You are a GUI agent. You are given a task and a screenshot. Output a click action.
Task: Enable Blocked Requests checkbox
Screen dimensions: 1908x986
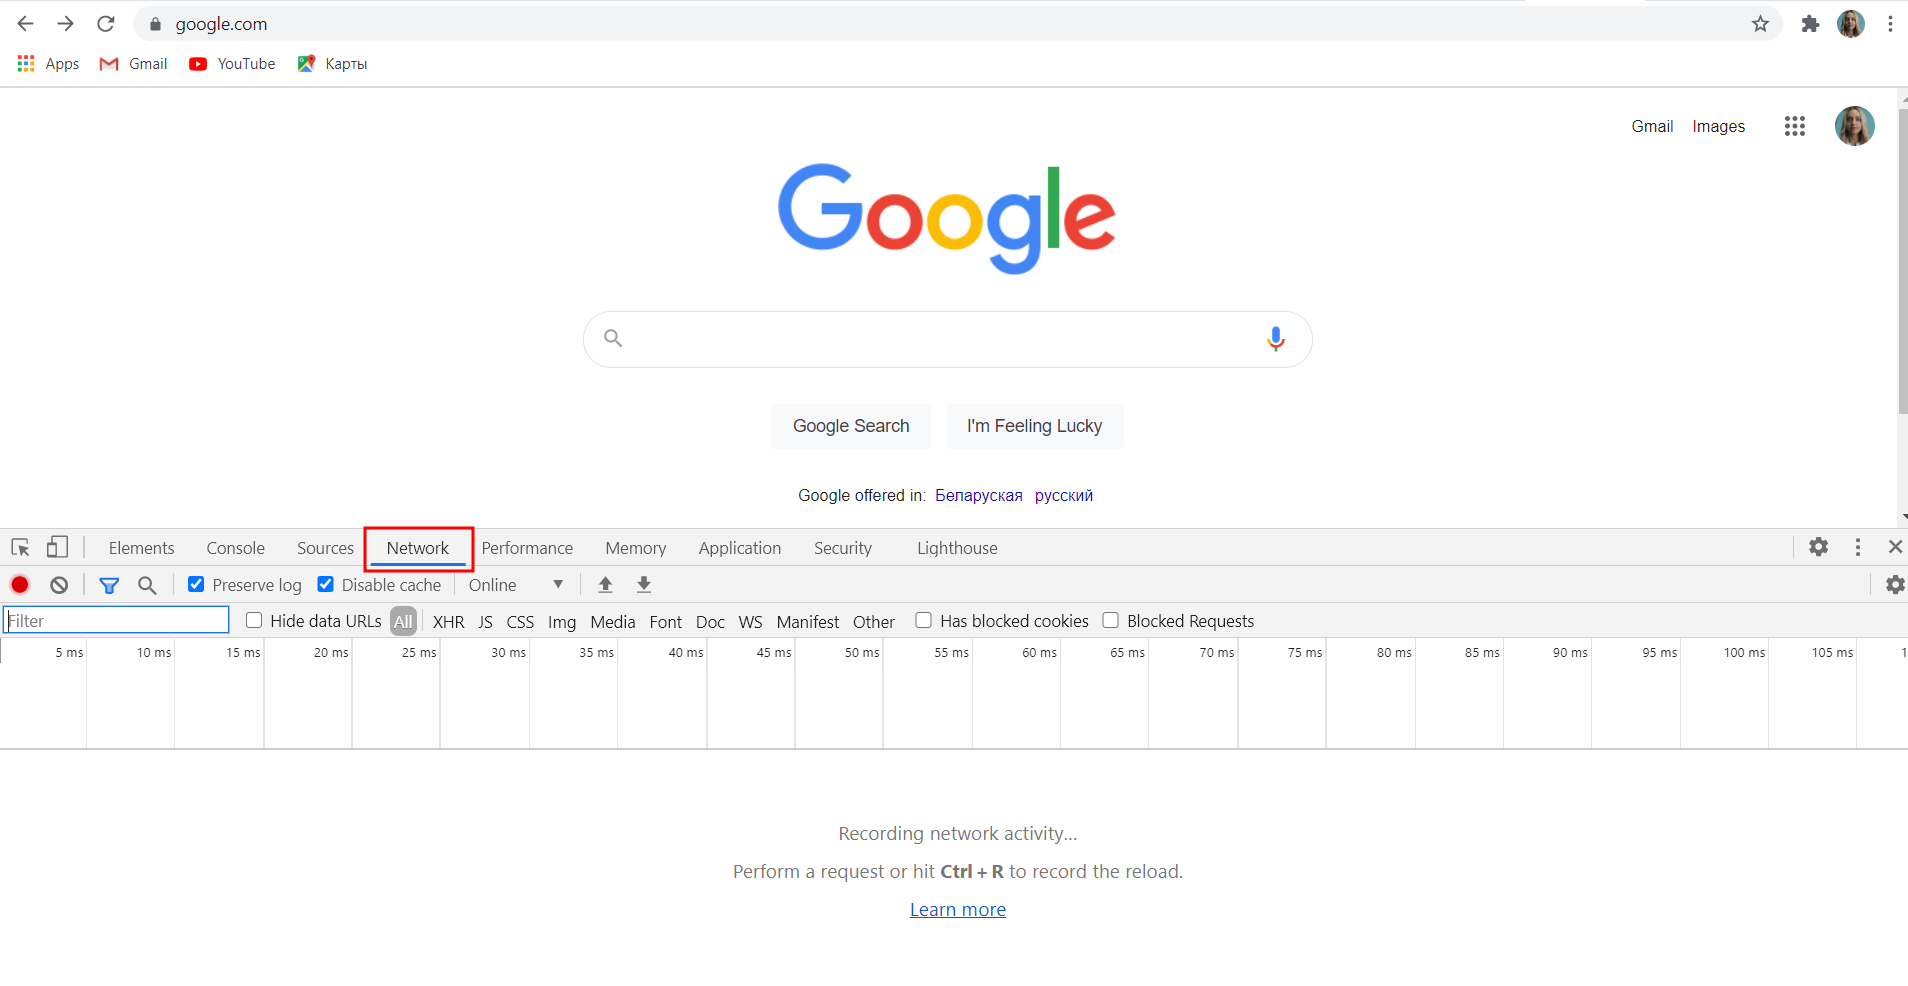[1110, 620]
